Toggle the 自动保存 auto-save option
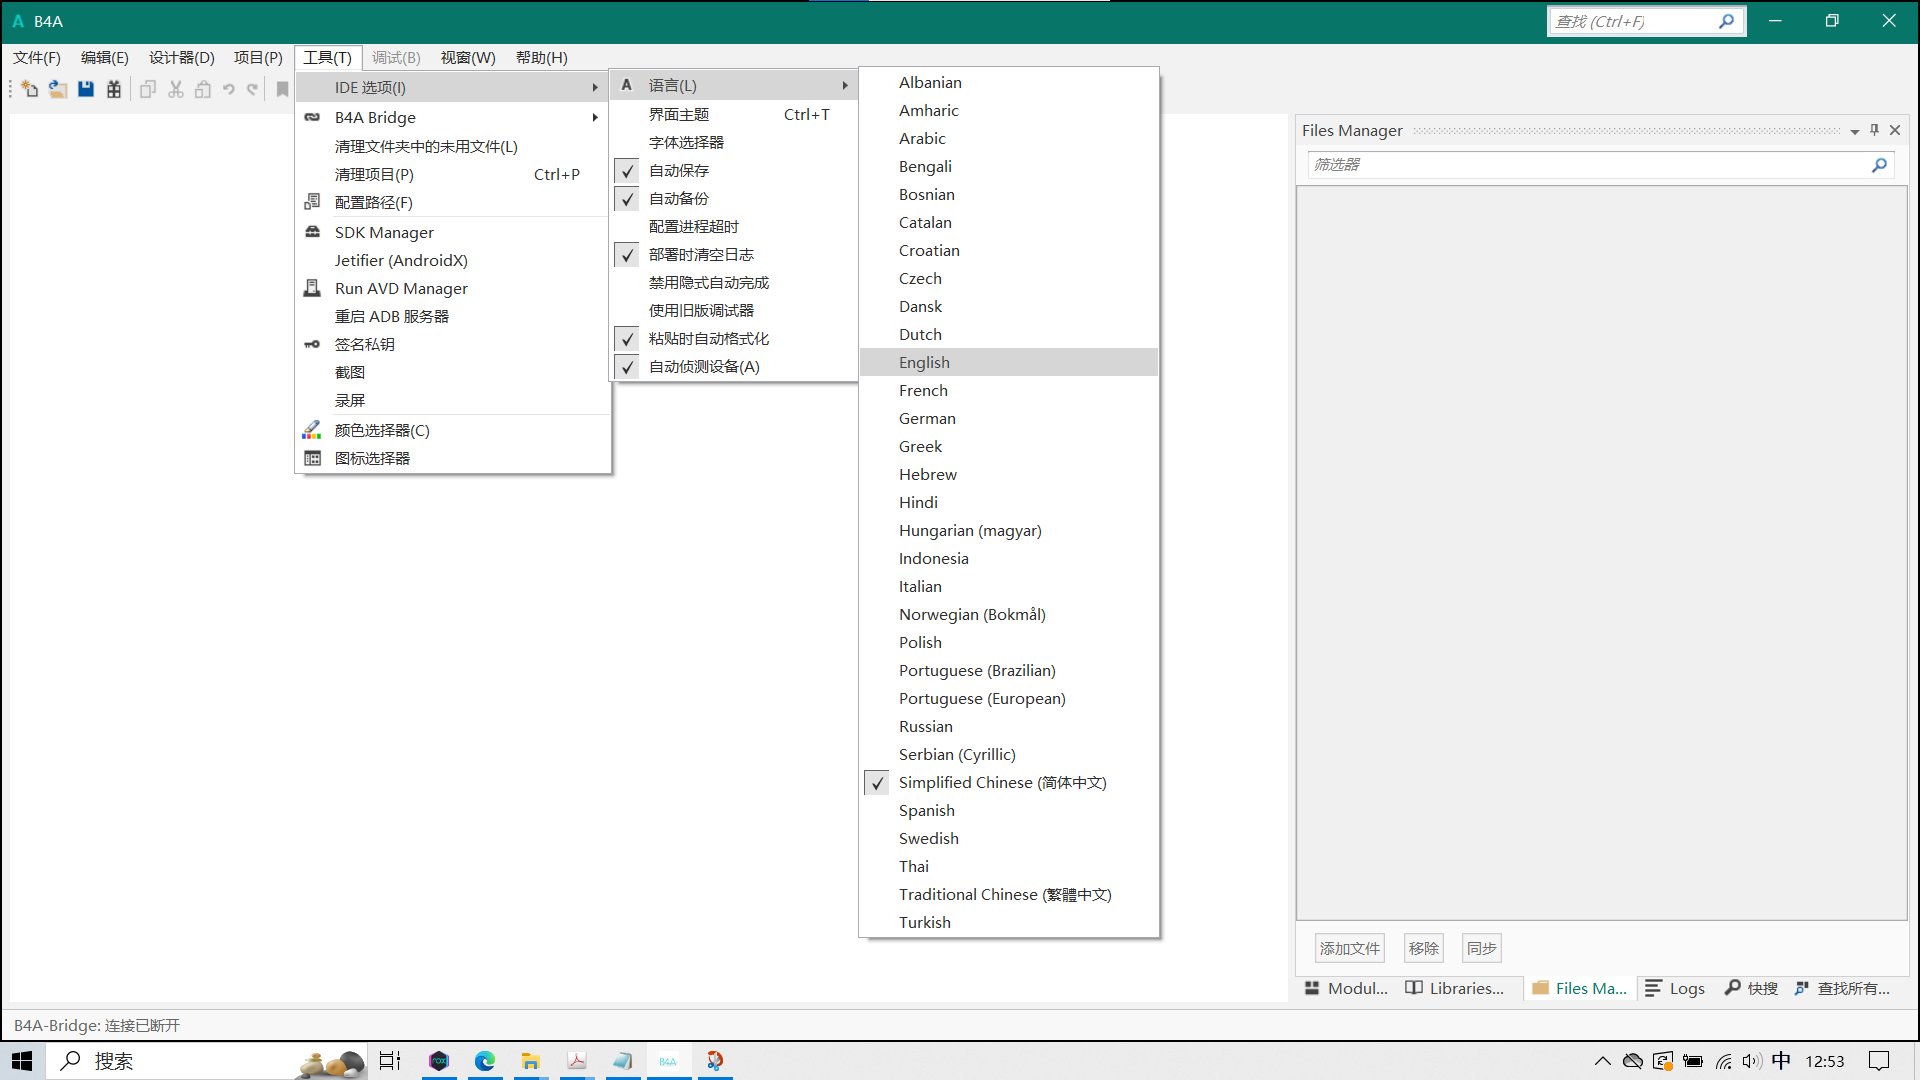Screen dimensions: 1920x1080 (734, 171)
